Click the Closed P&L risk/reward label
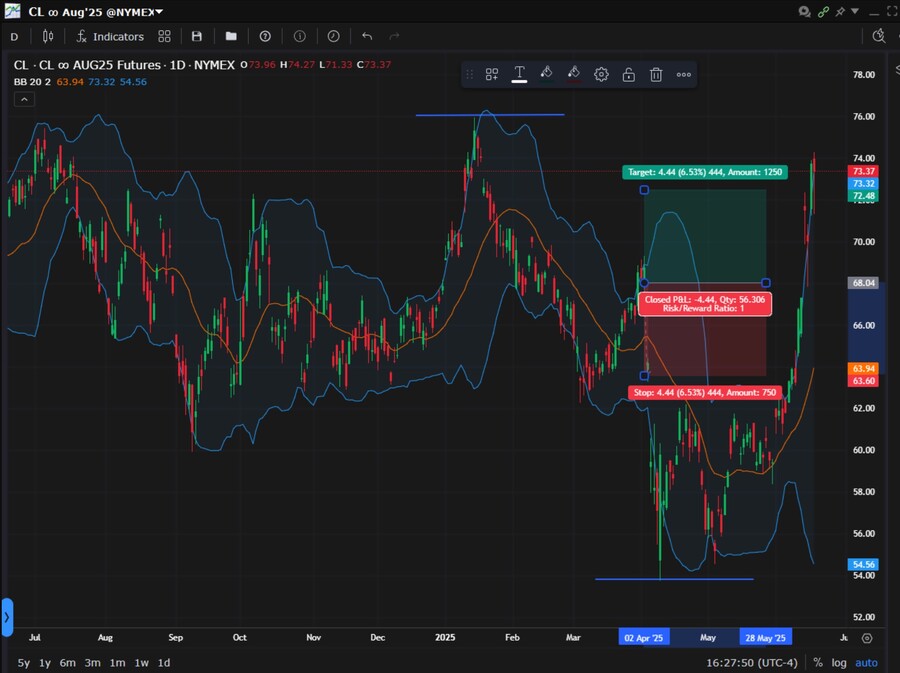 (x=704, y=304)
